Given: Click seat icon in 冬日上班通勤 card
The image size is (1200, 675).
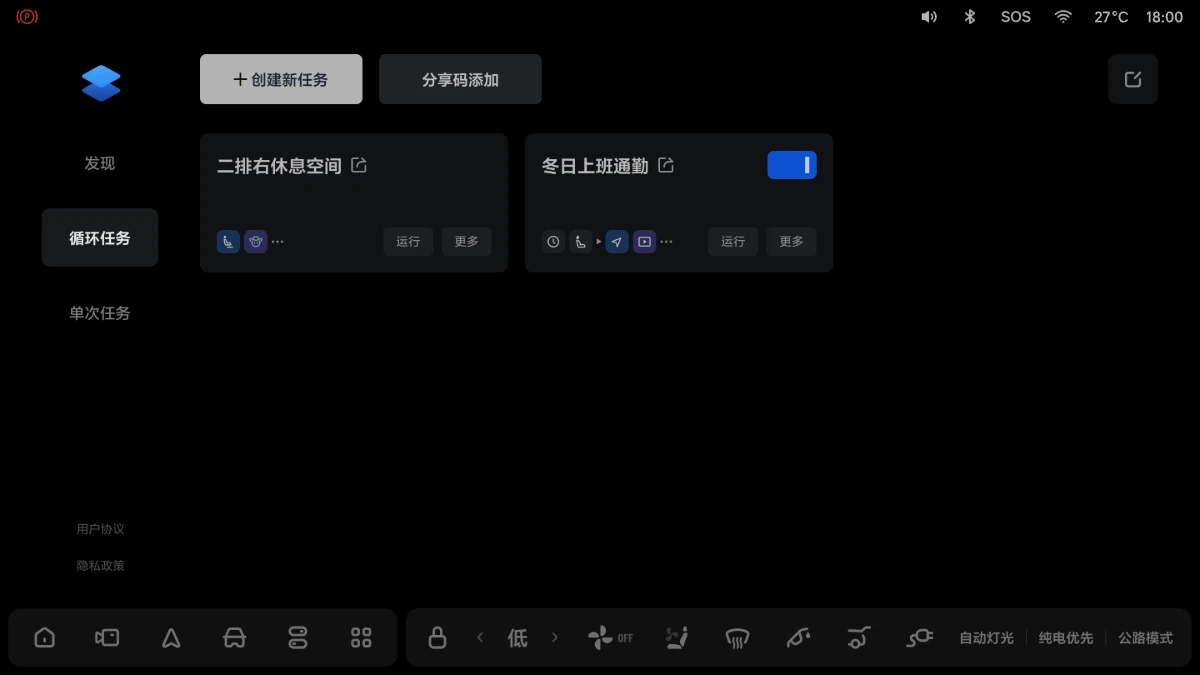Looking at the screenshot, I should [x=581, y=241].
